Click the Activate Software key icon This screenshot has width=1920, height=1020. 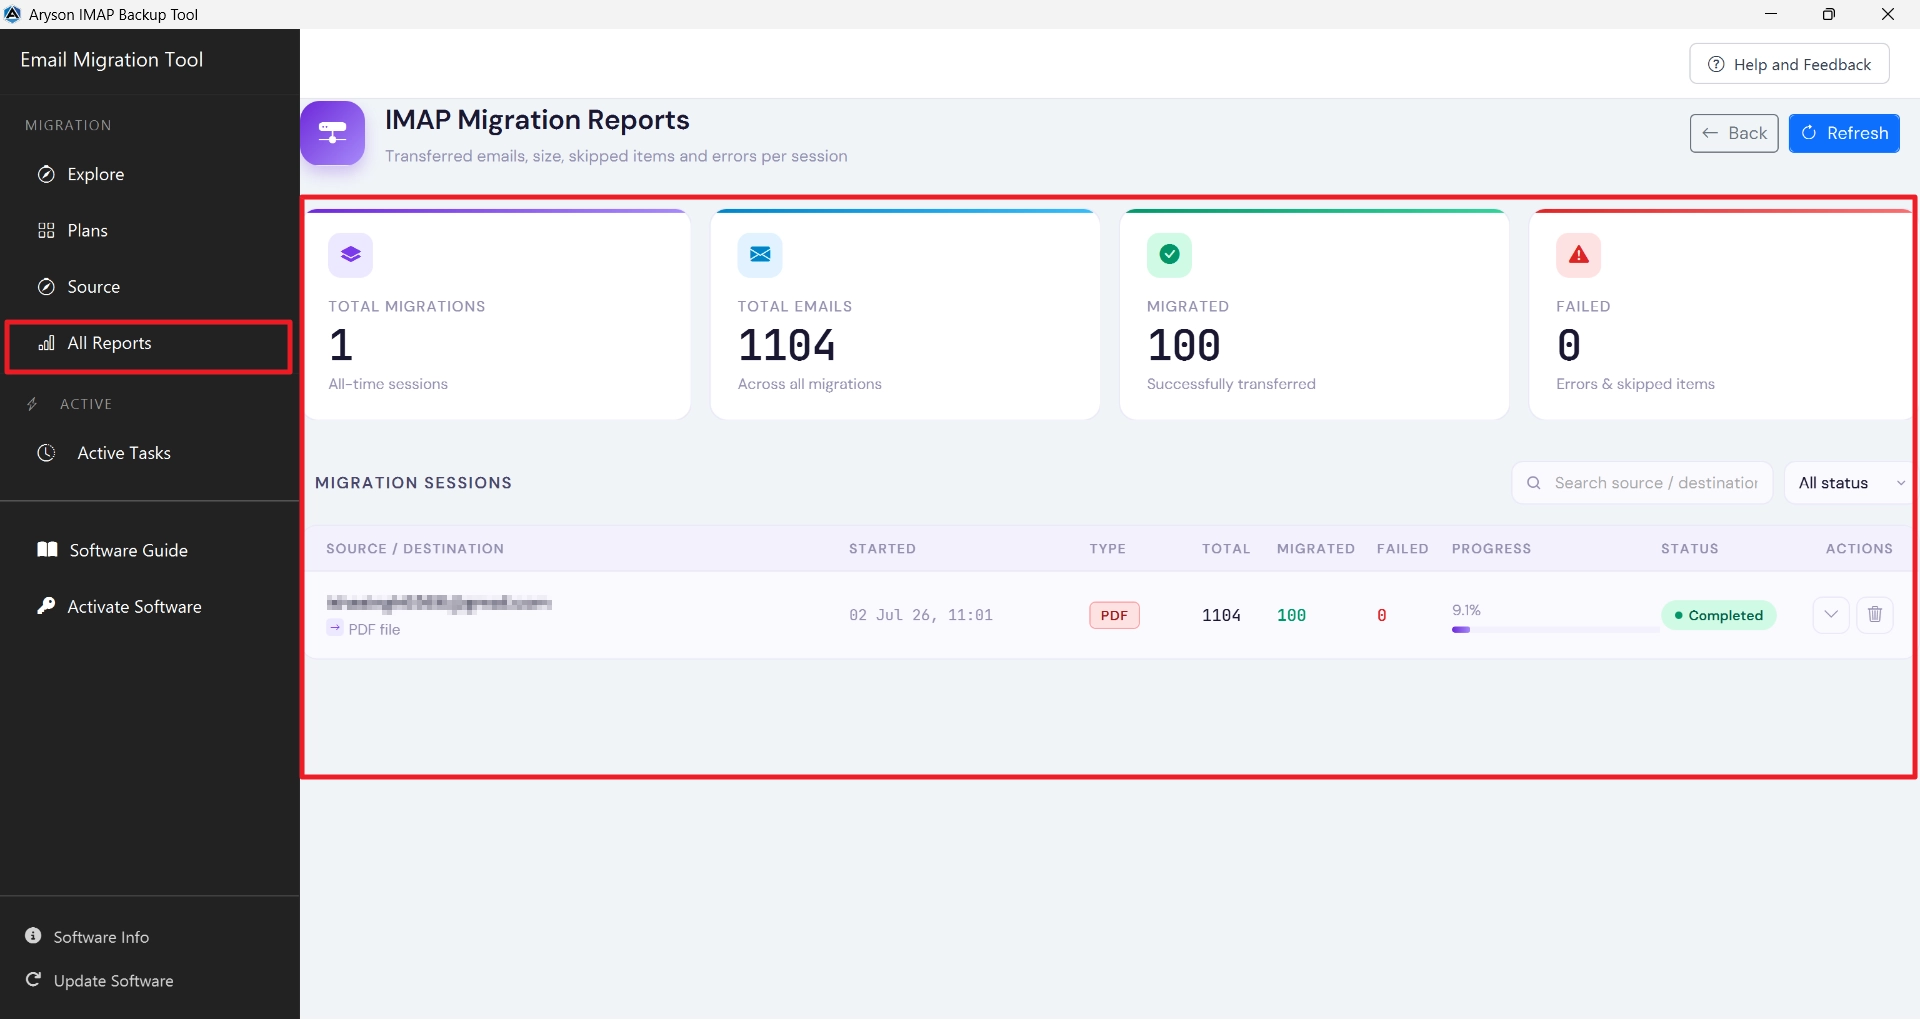(x=46, y=606)
